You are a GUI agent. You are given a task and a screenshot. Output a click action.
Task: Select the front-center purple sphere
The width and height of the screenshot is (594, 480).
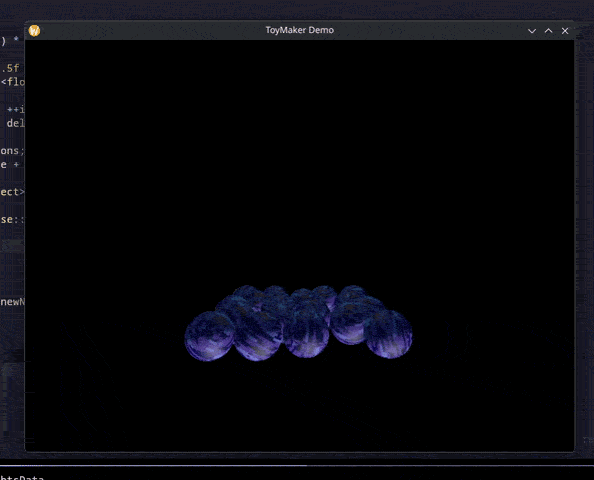(x=306, y=333)
